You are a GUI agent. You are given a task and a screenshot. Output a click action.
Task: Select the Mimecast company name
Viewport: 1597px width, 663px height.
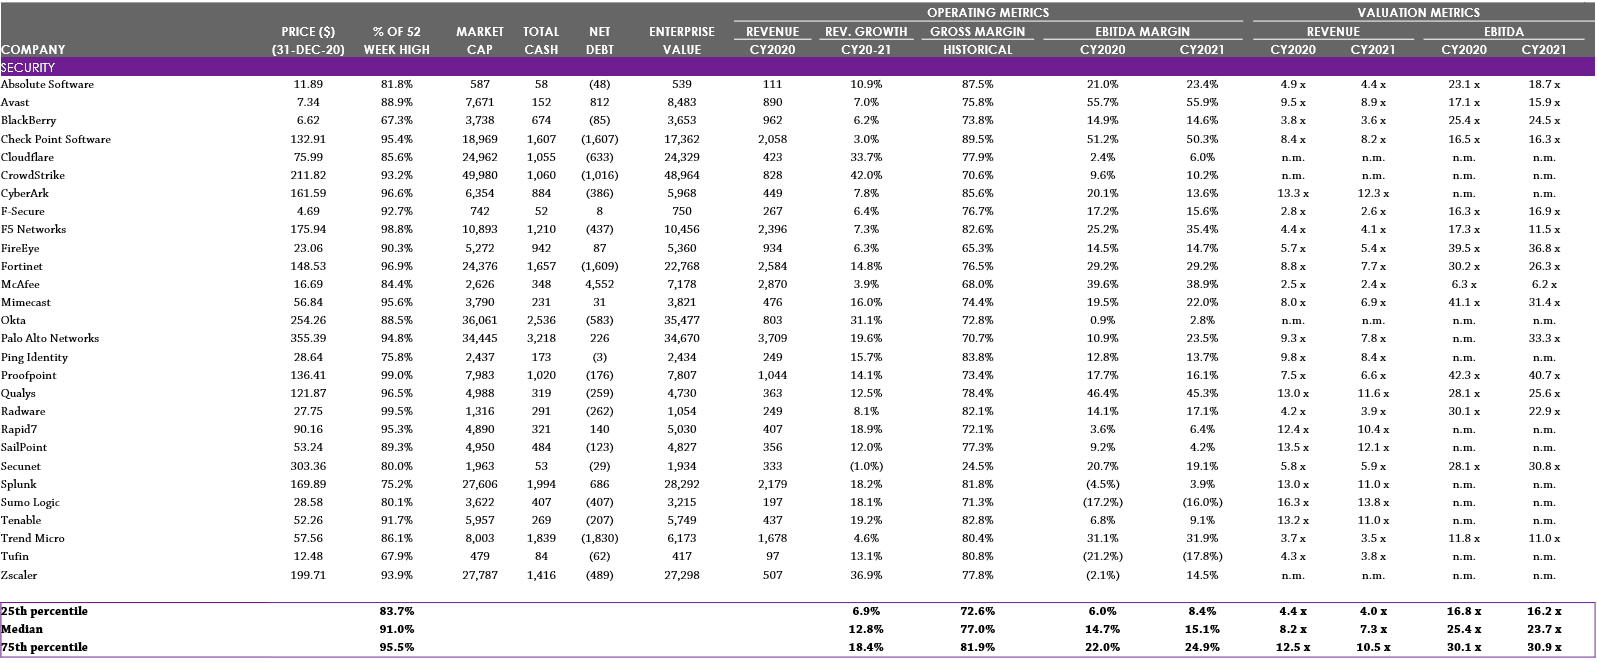pos(26,302)
